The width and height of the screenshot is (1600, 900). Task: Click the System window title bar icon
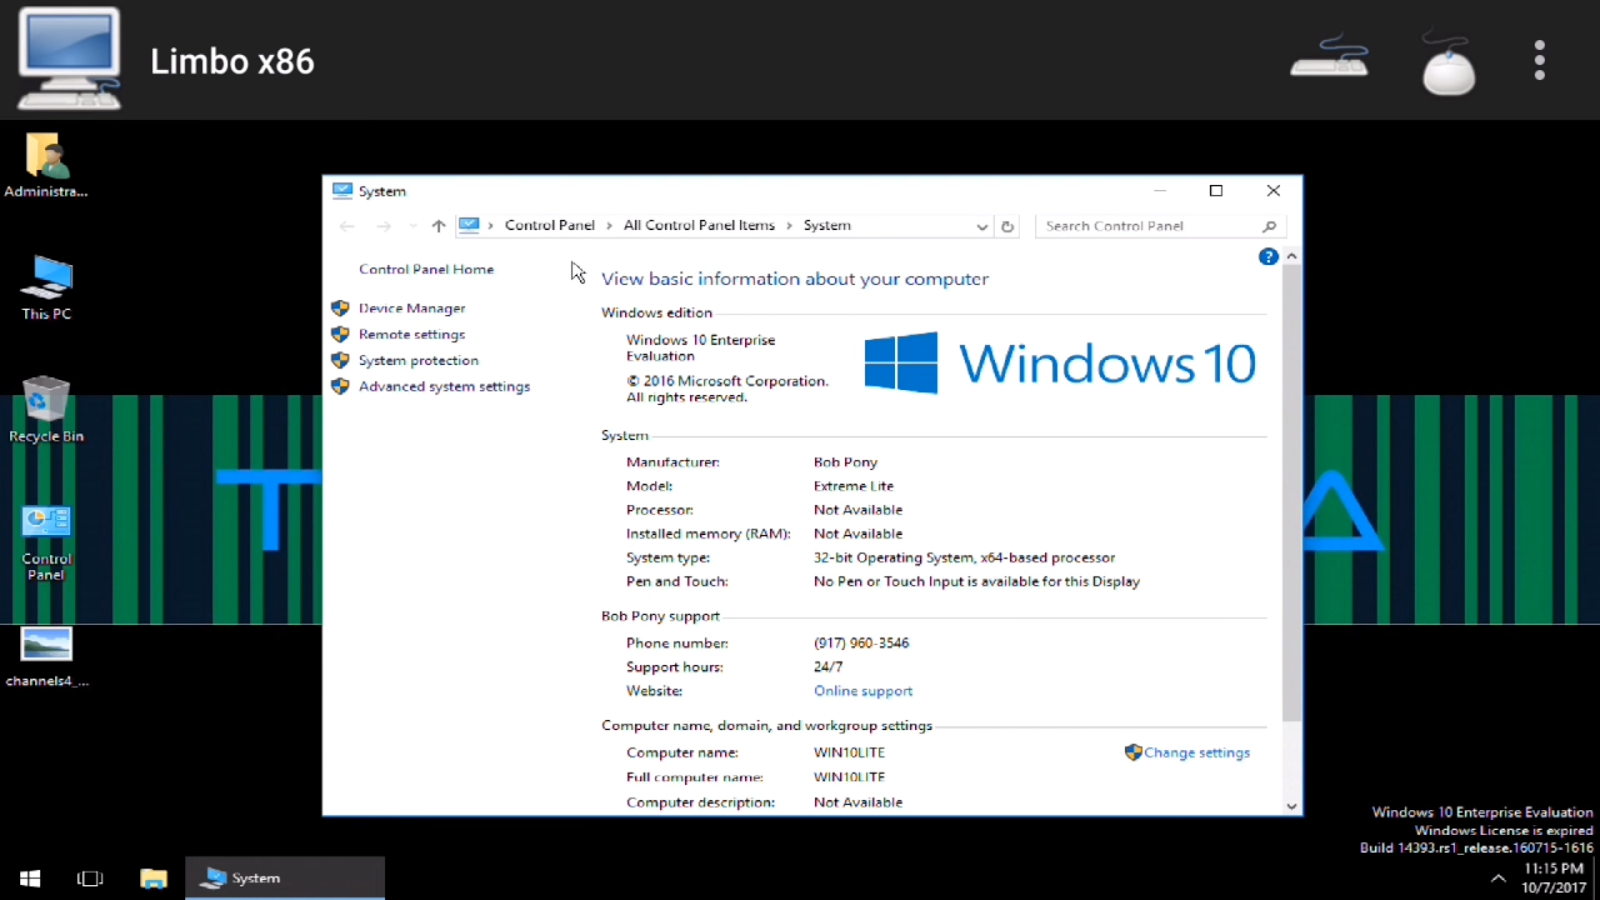342,190
